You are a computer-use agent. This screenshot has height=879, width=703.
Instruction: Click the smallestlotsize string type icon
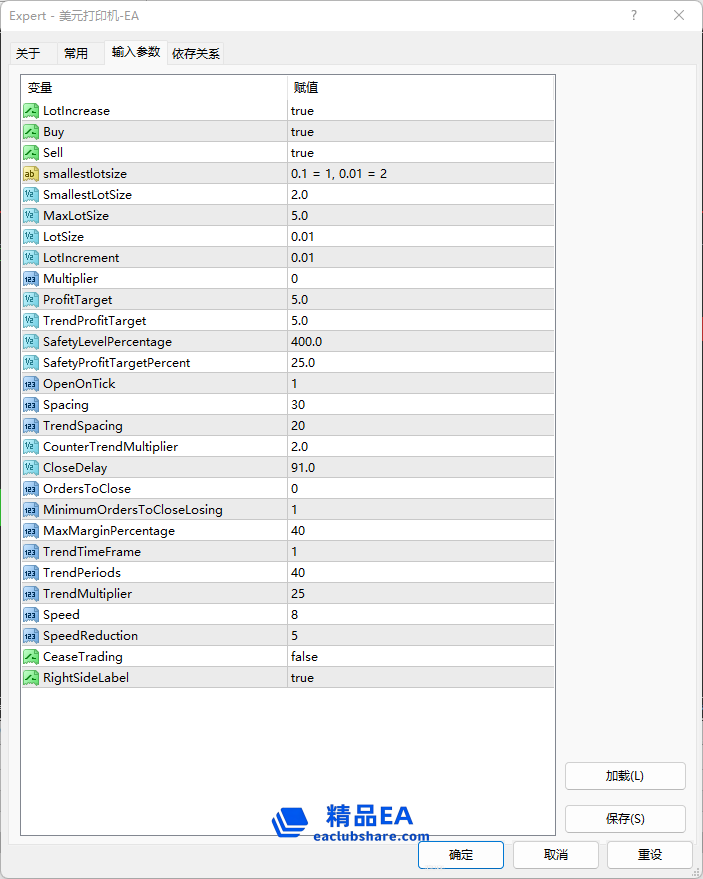(31, 174)
